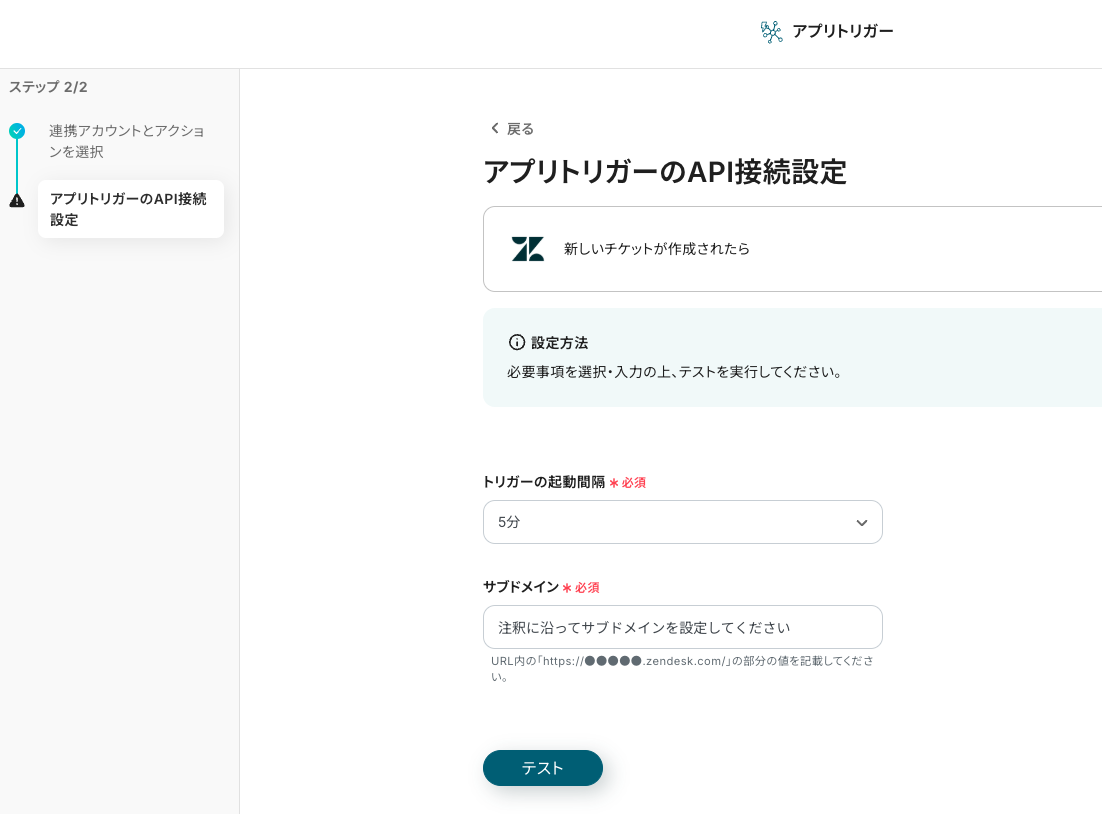The image size is (1102, 814).
Task: Click the red required asterisk next to トリガーの起動間隔
Action: 614,483
